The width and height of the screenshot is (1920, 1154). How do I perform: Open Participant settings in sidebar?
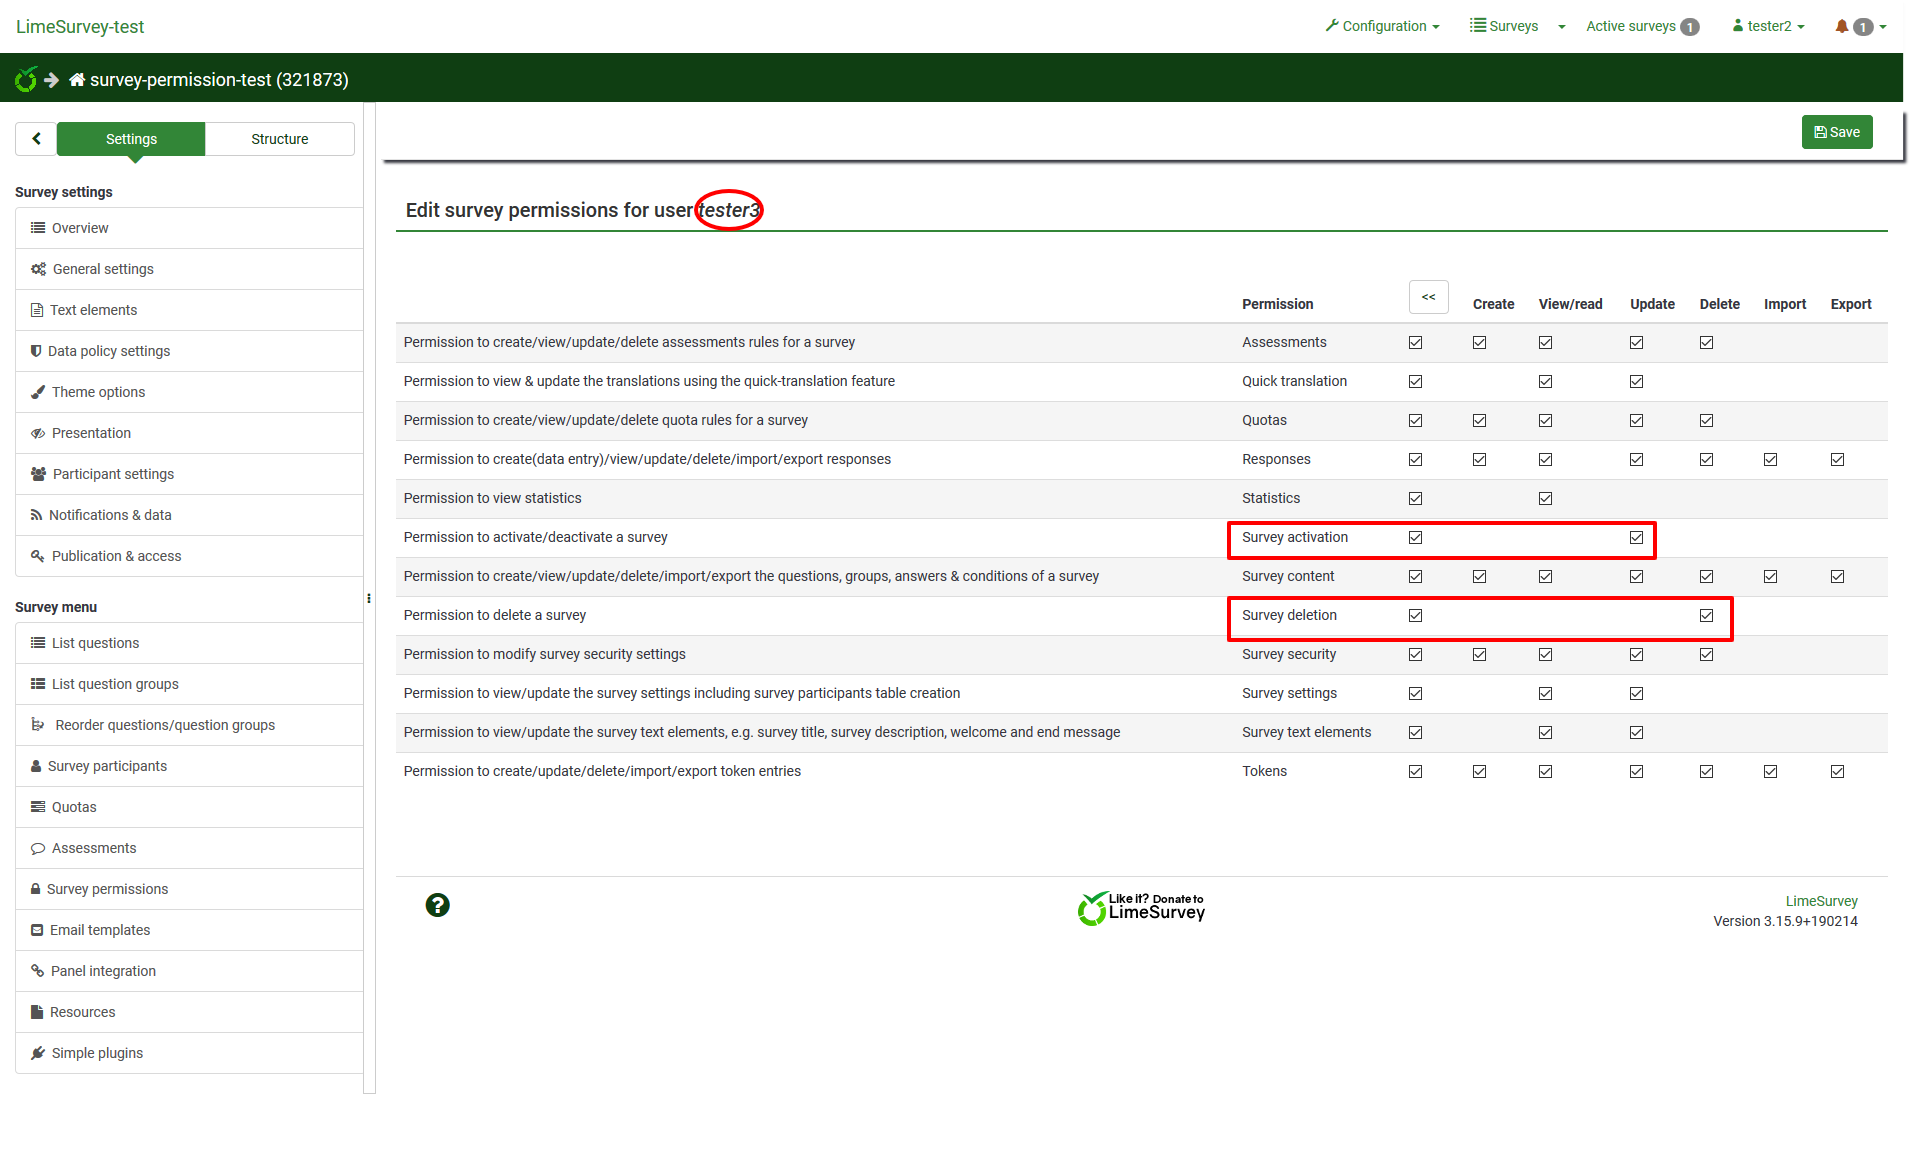[x=113, y=474]
